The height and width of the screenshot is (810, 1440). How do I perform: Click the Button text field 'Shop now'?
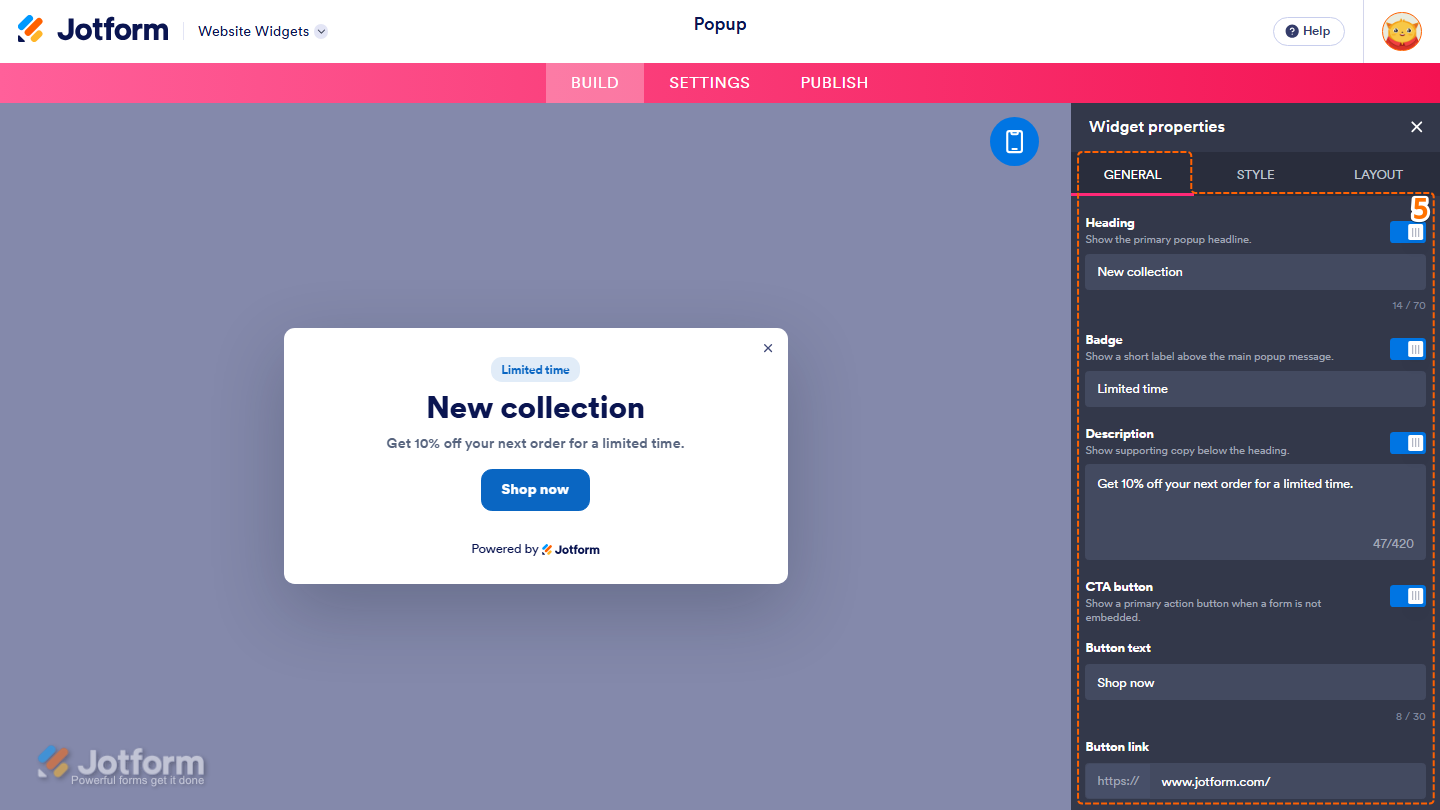[x=1255, y=682]
